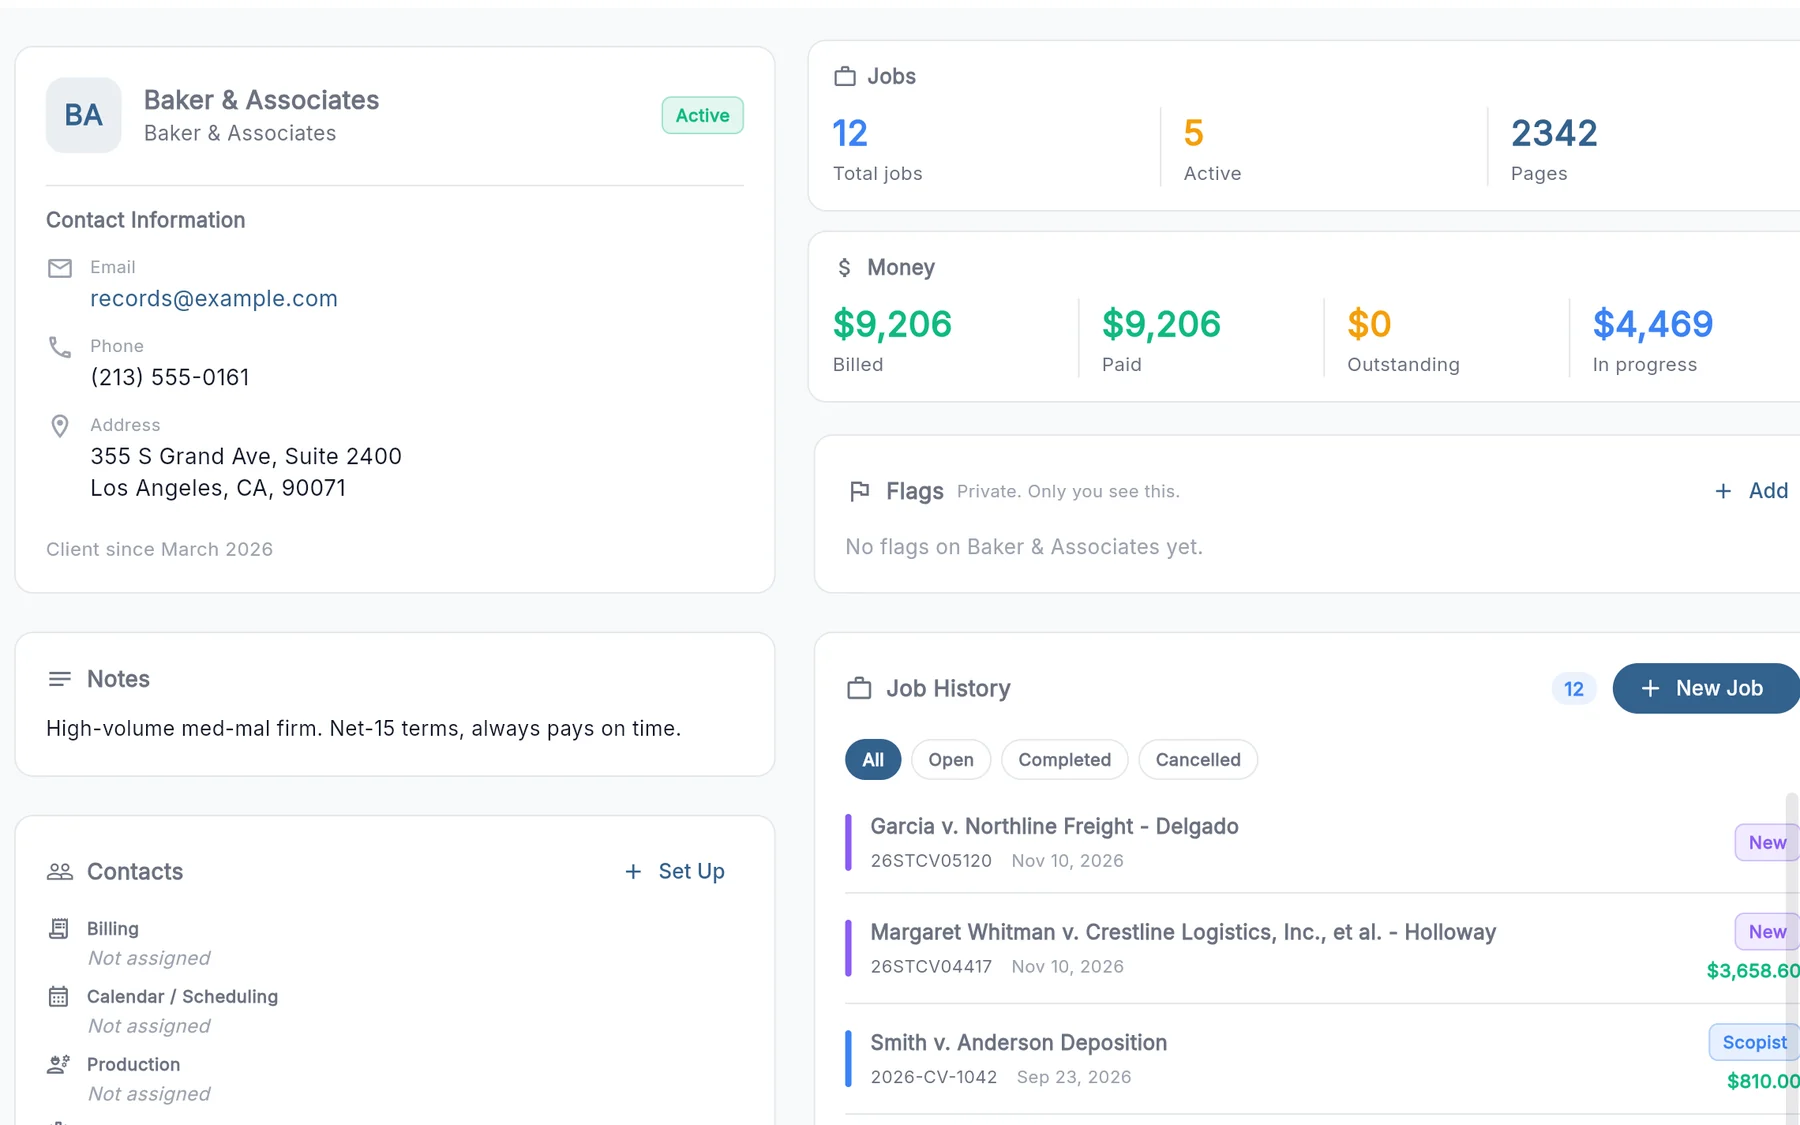
Task: Filter job history by Open
Action: (951, 760)
